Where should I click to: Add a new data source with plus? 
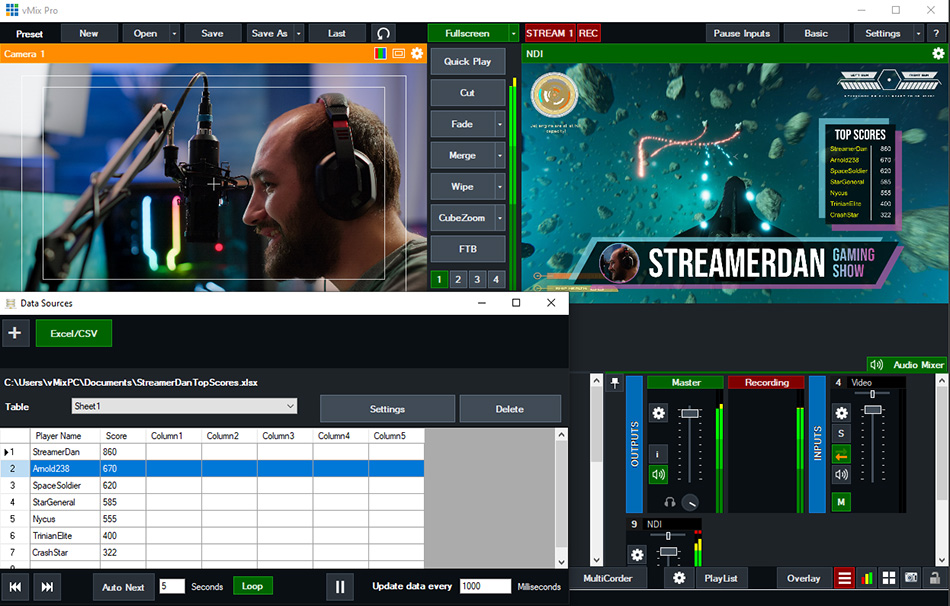tap(16, 333)
